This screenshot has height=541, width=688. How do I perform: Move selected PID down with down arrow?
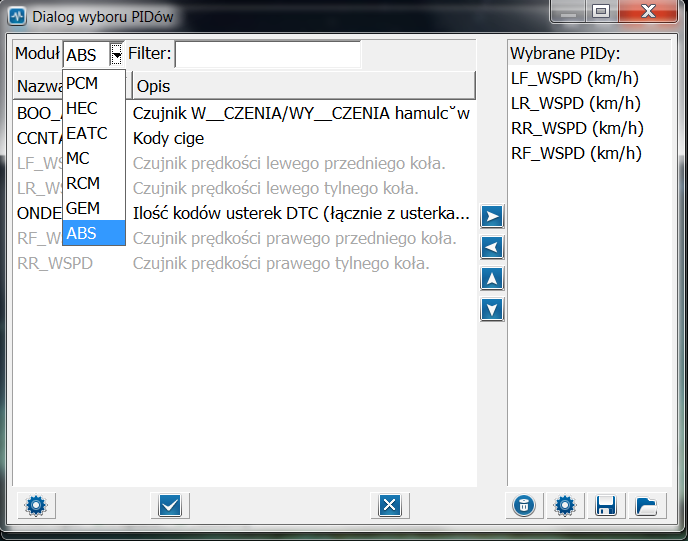(491, 310)
